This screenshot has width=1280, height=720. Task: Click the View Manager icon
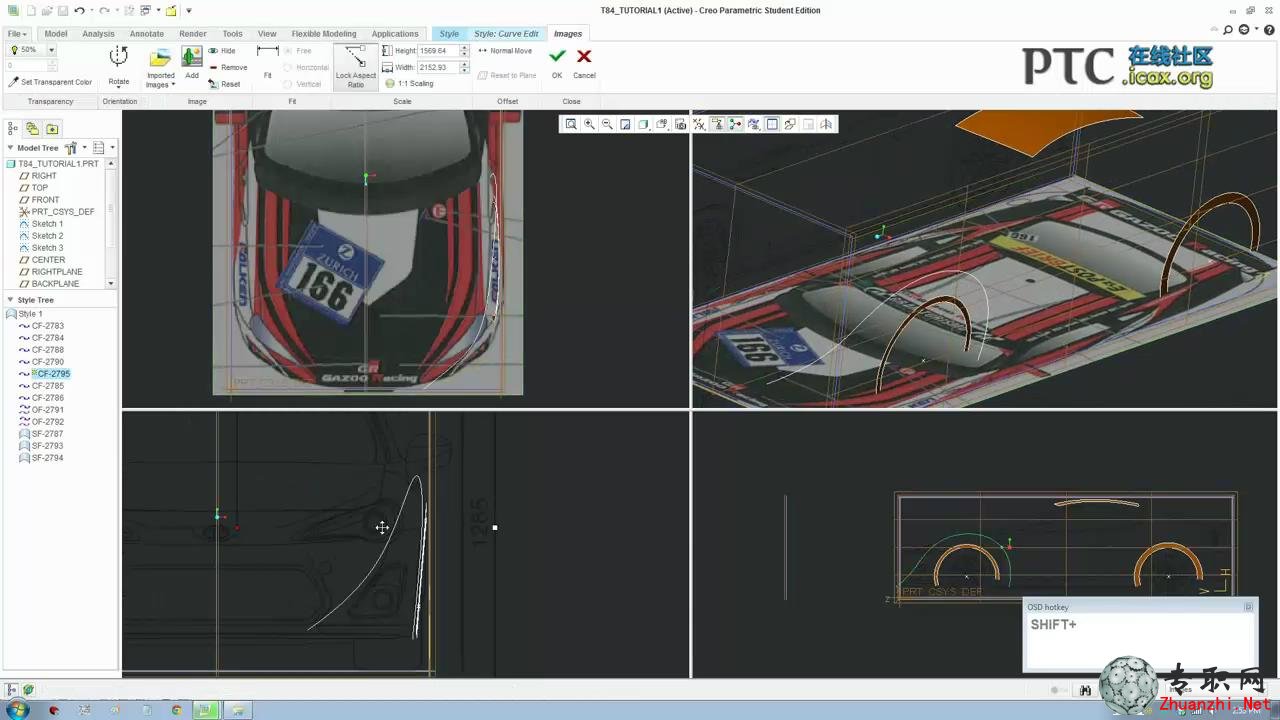click(681, 124)
